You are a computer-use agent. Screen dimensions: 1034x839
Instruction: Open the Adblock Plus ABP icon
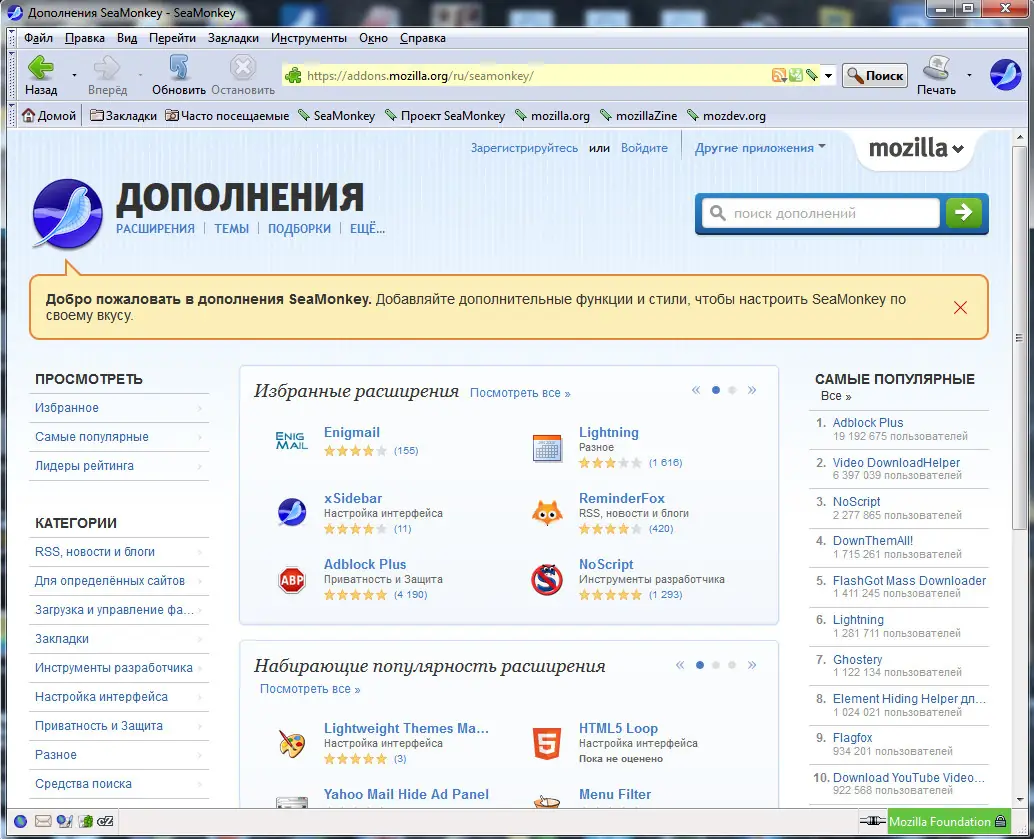pyautogui.click(x=291, y=580)
